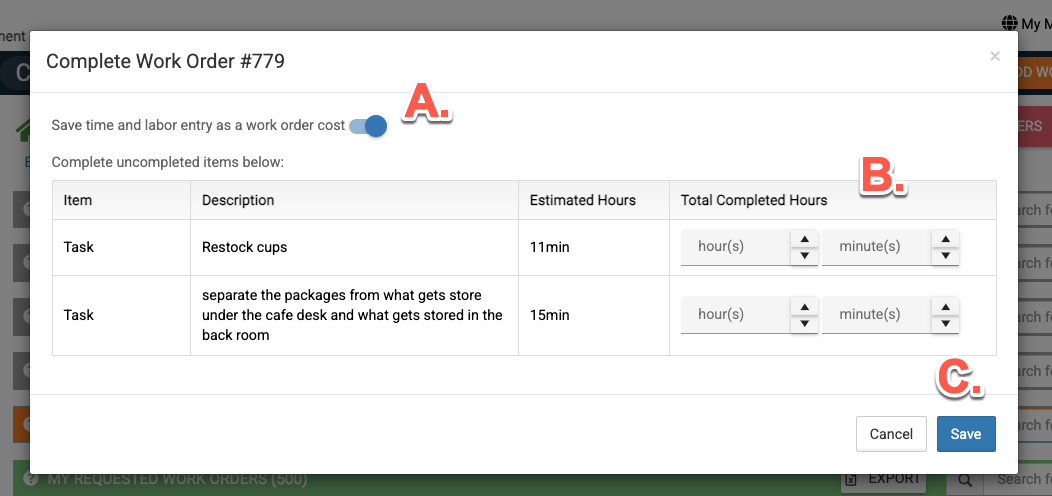The image size is (1052, 496).
Task: Increment hours for the separate packages task
Action: click(x=804, y=307)
